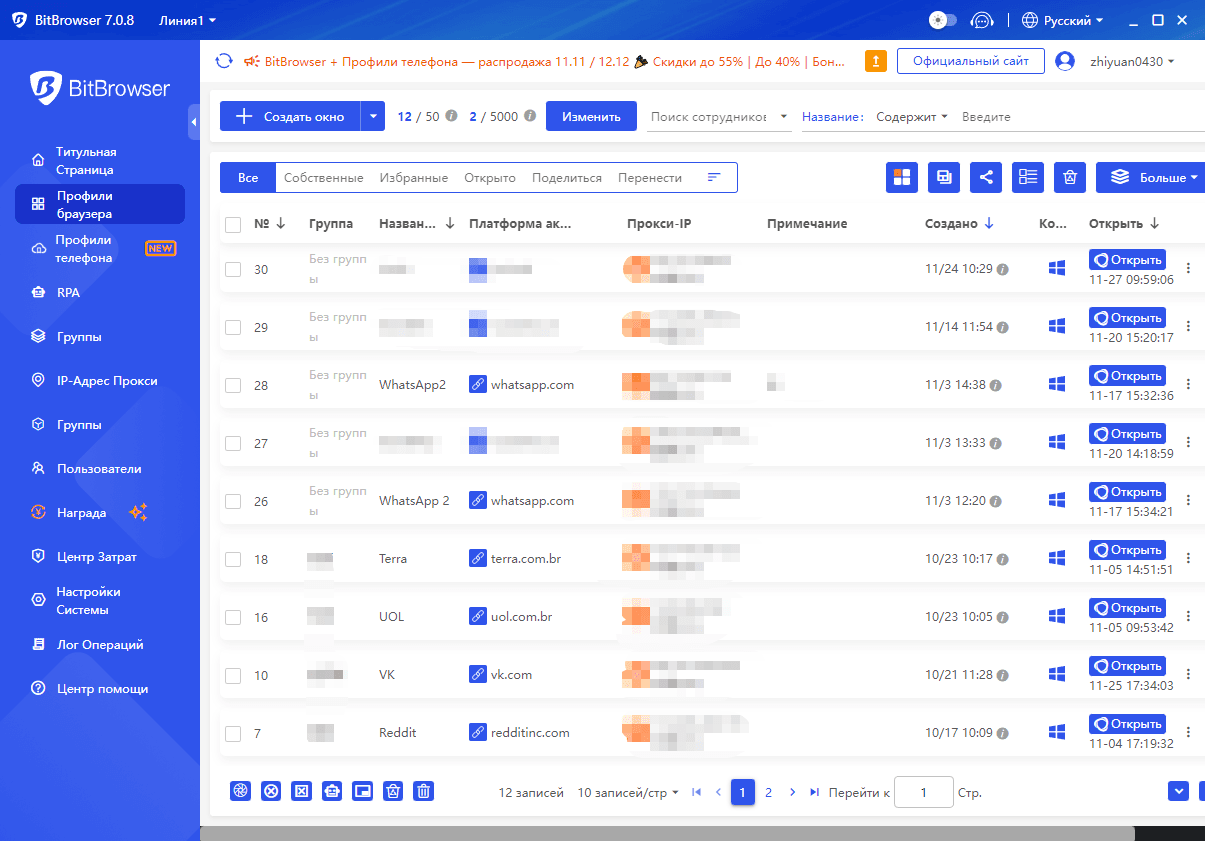Check the select-all checkbox in the table header
This screenshot has height=841, width=1205.
[232, 224]
